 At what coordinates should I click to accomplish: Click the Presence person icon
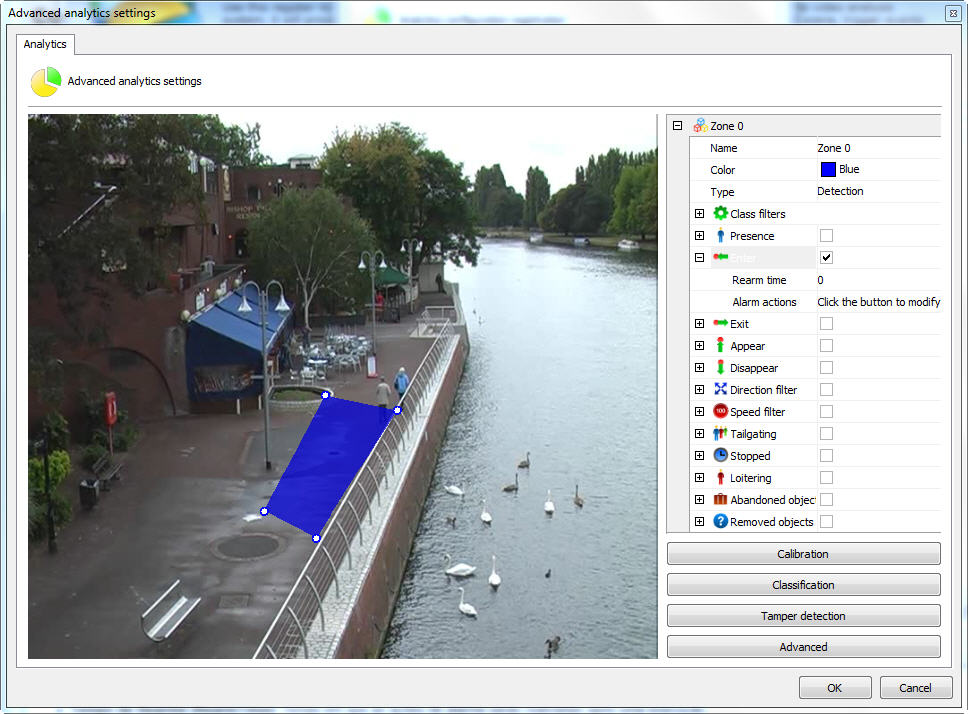point(720,235)
